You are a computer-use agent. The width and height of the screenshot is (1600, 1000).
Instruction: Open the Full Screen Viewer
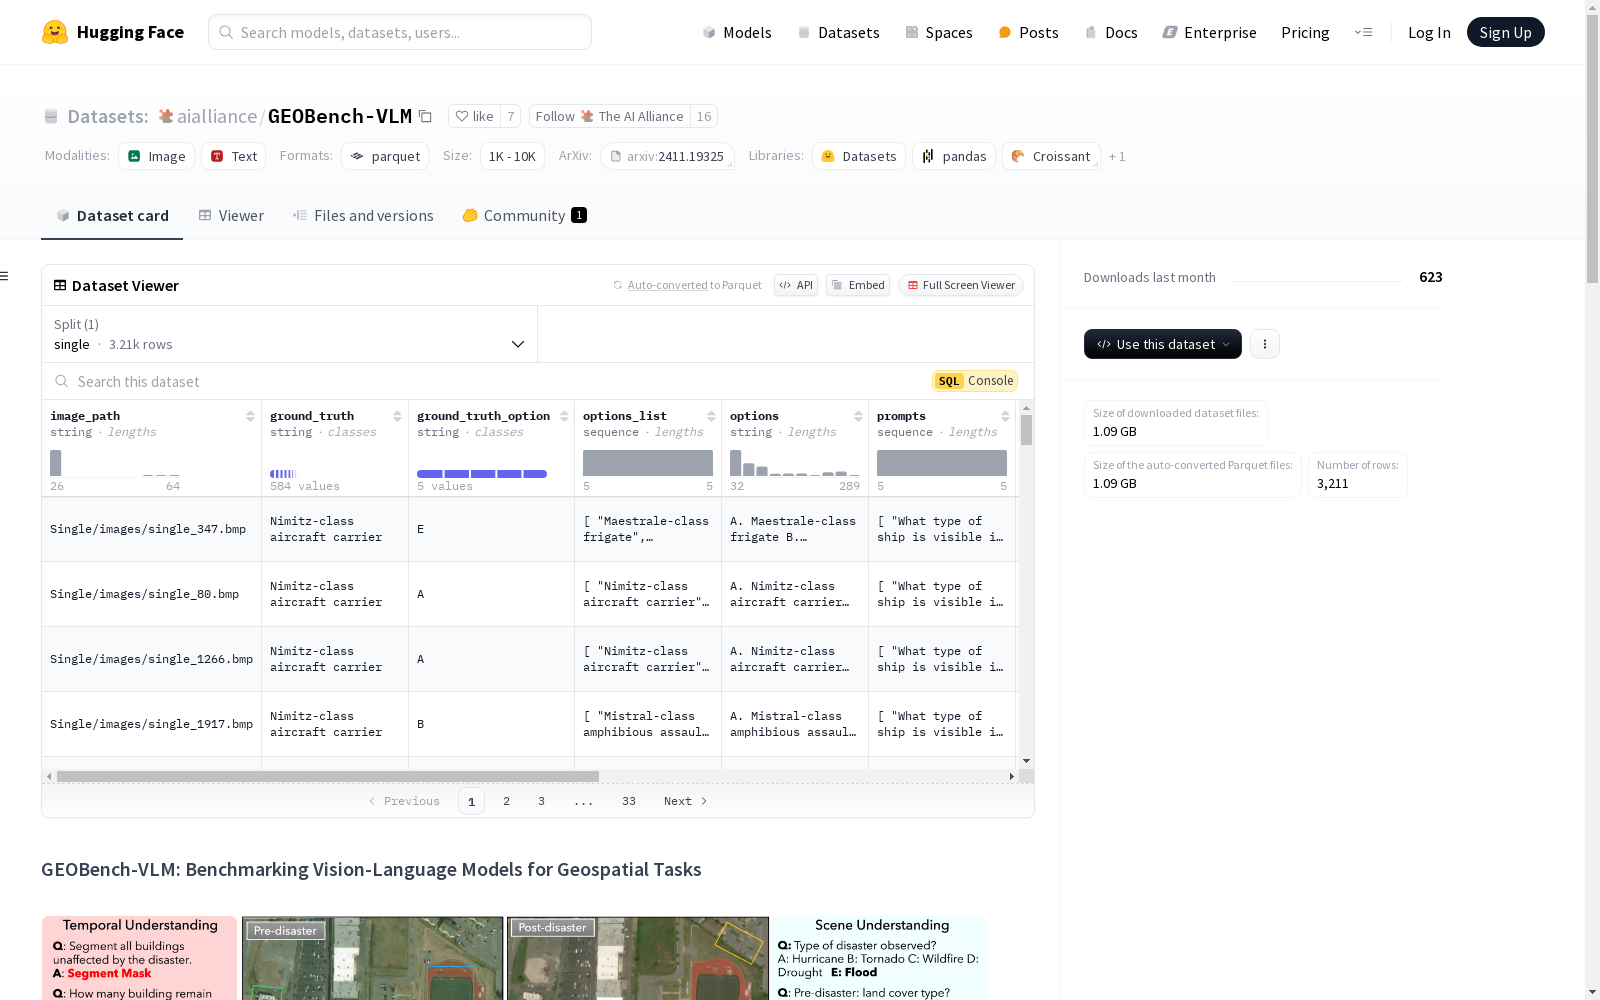960,285
